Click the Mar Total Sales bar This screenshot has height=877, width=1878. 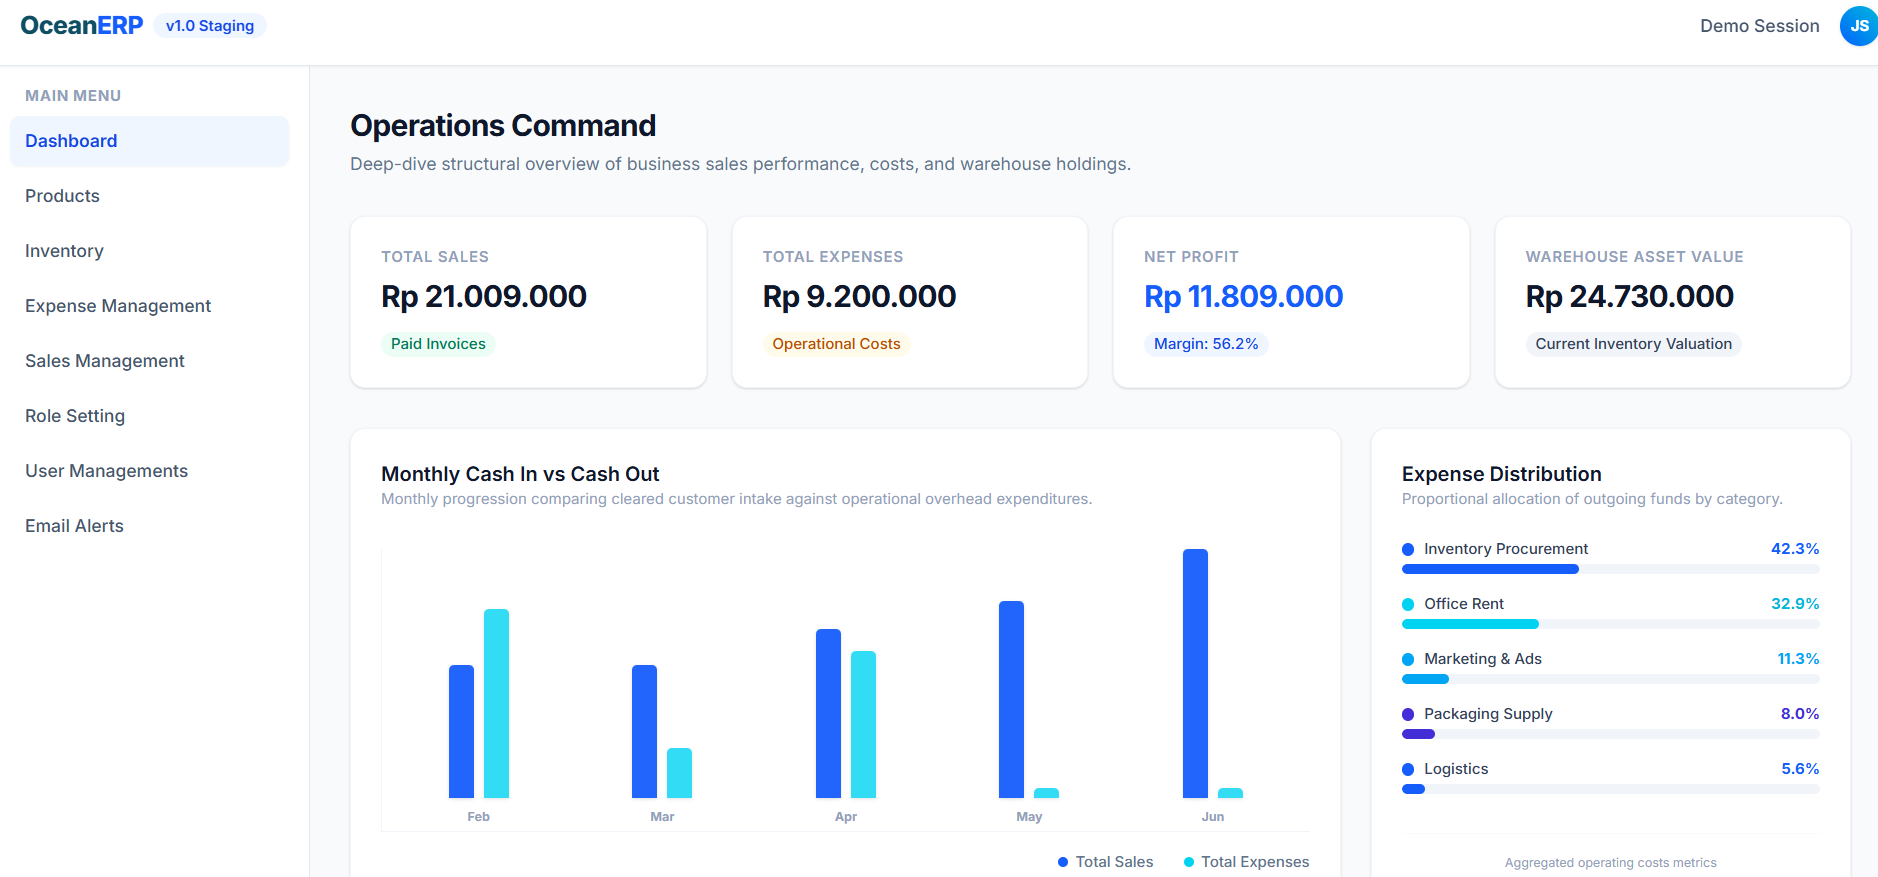(x=645, y=731)
